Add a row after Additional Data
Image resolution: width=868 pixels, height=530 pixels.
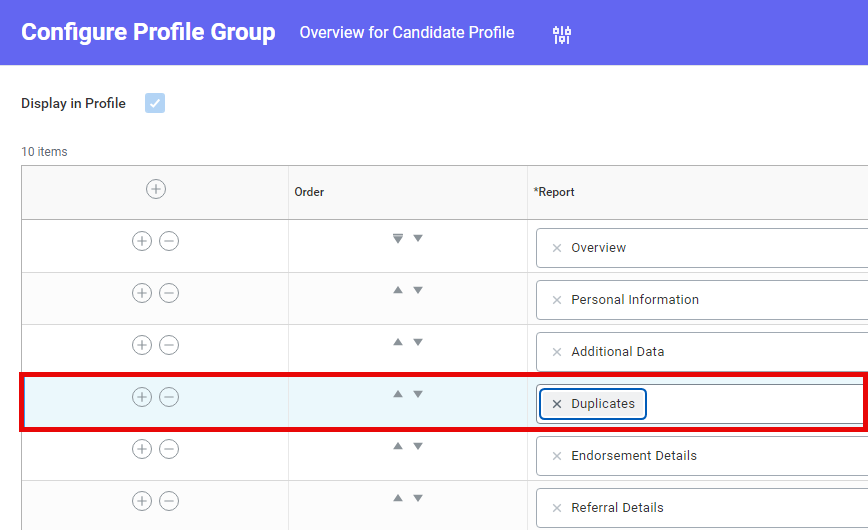[142, 345]
